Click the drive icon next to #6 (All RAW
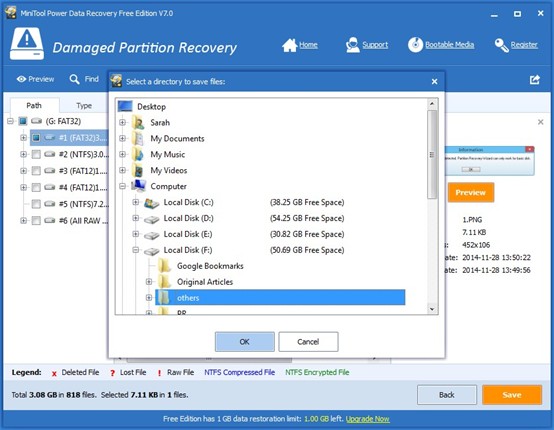This screenshot has height=430, width=554. click(50, 220)
